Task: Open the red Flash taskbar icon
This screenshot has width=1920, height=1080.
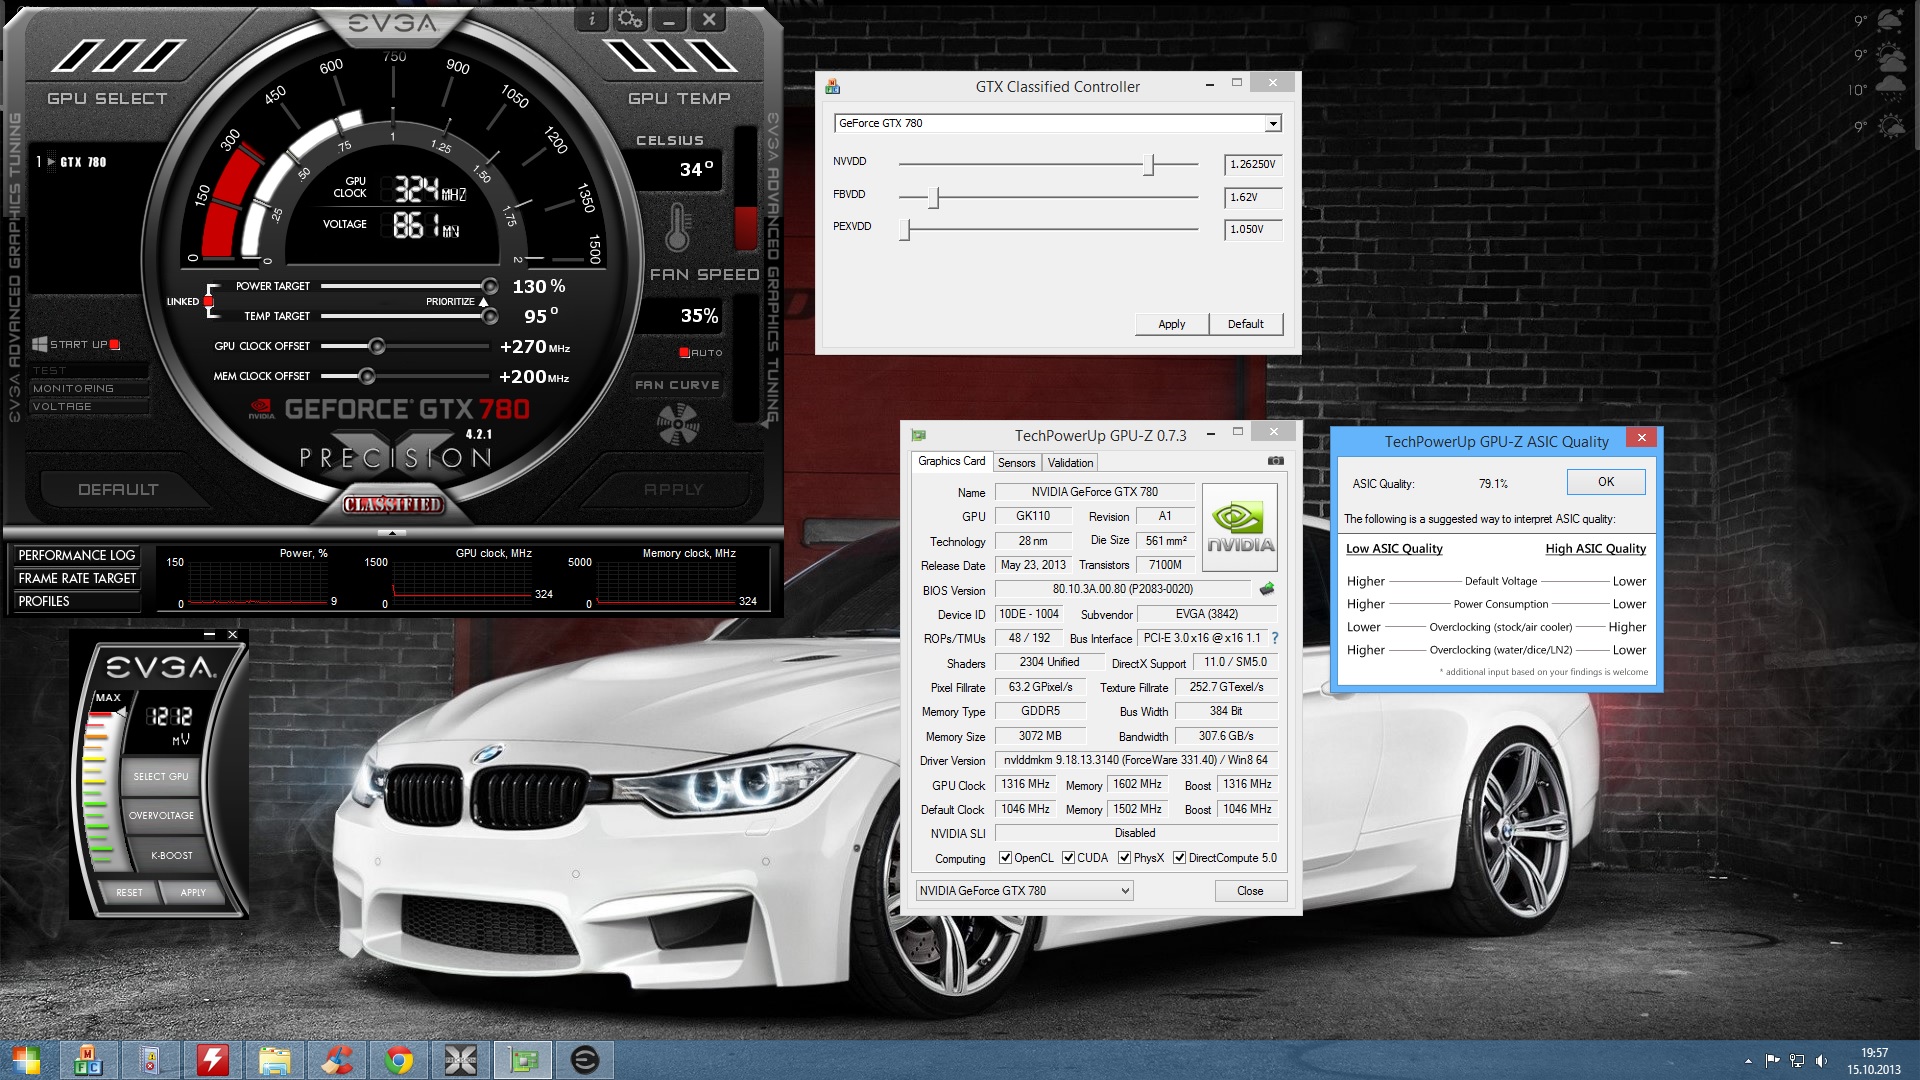Action: click(x=212, y=1060)
